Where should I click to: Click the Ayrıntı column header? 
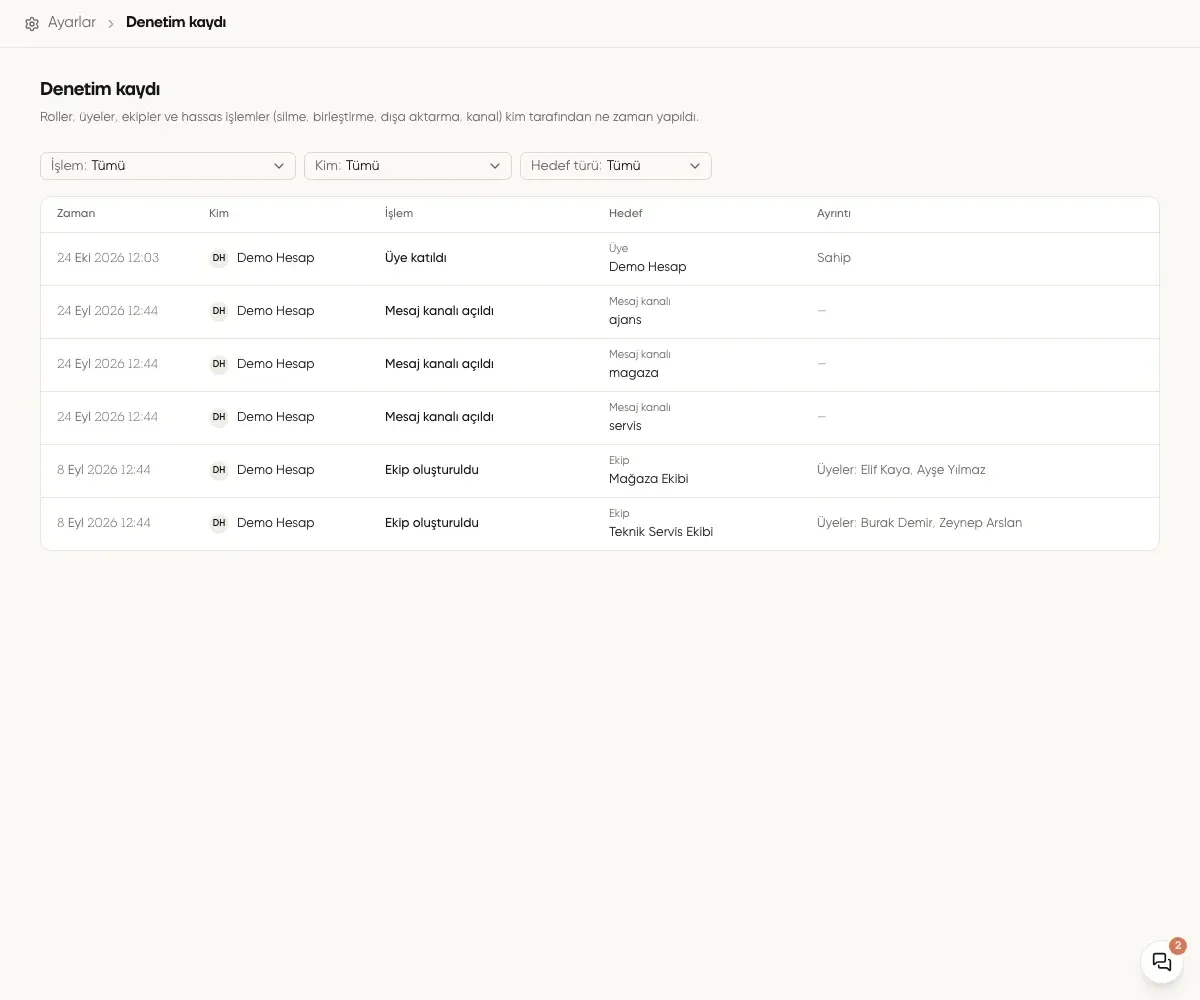pyautogui.click(x=834, y=214)
